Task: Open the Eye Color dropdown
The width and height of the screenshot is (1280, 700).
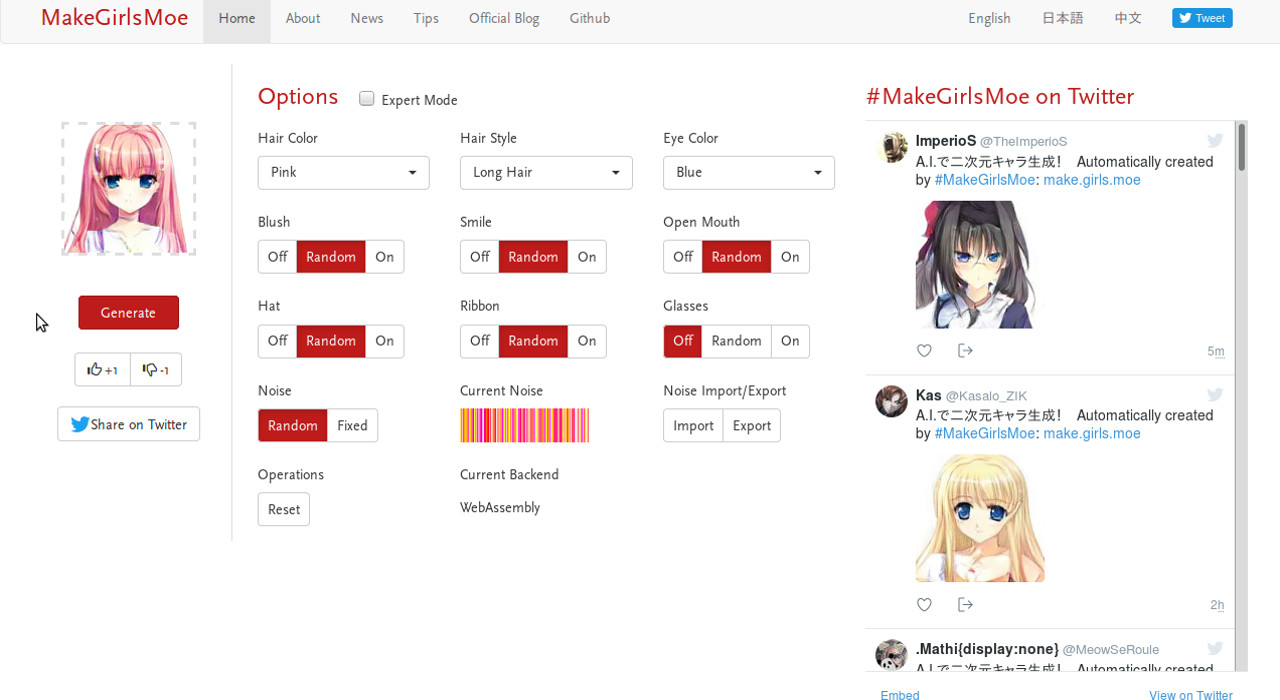Action: 748,173
